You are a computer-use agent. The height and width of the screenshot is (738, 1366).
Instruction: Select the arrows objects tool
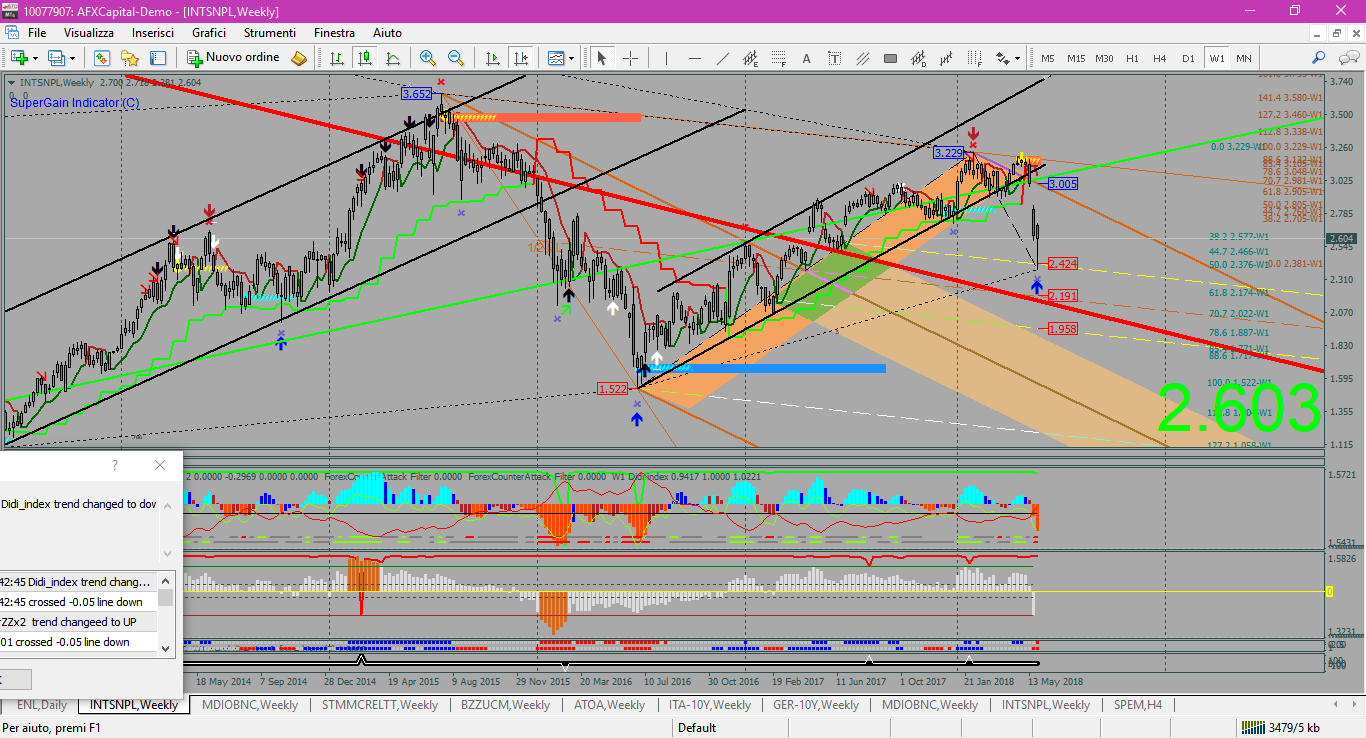[x=1002, y=58]
